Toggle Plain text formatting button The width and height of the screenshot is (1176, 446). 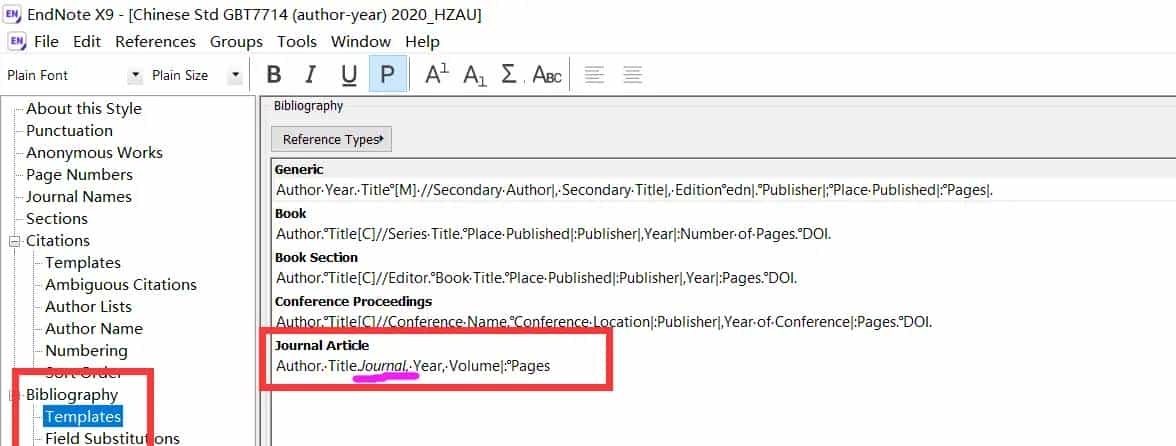click(x=388, y=74)
